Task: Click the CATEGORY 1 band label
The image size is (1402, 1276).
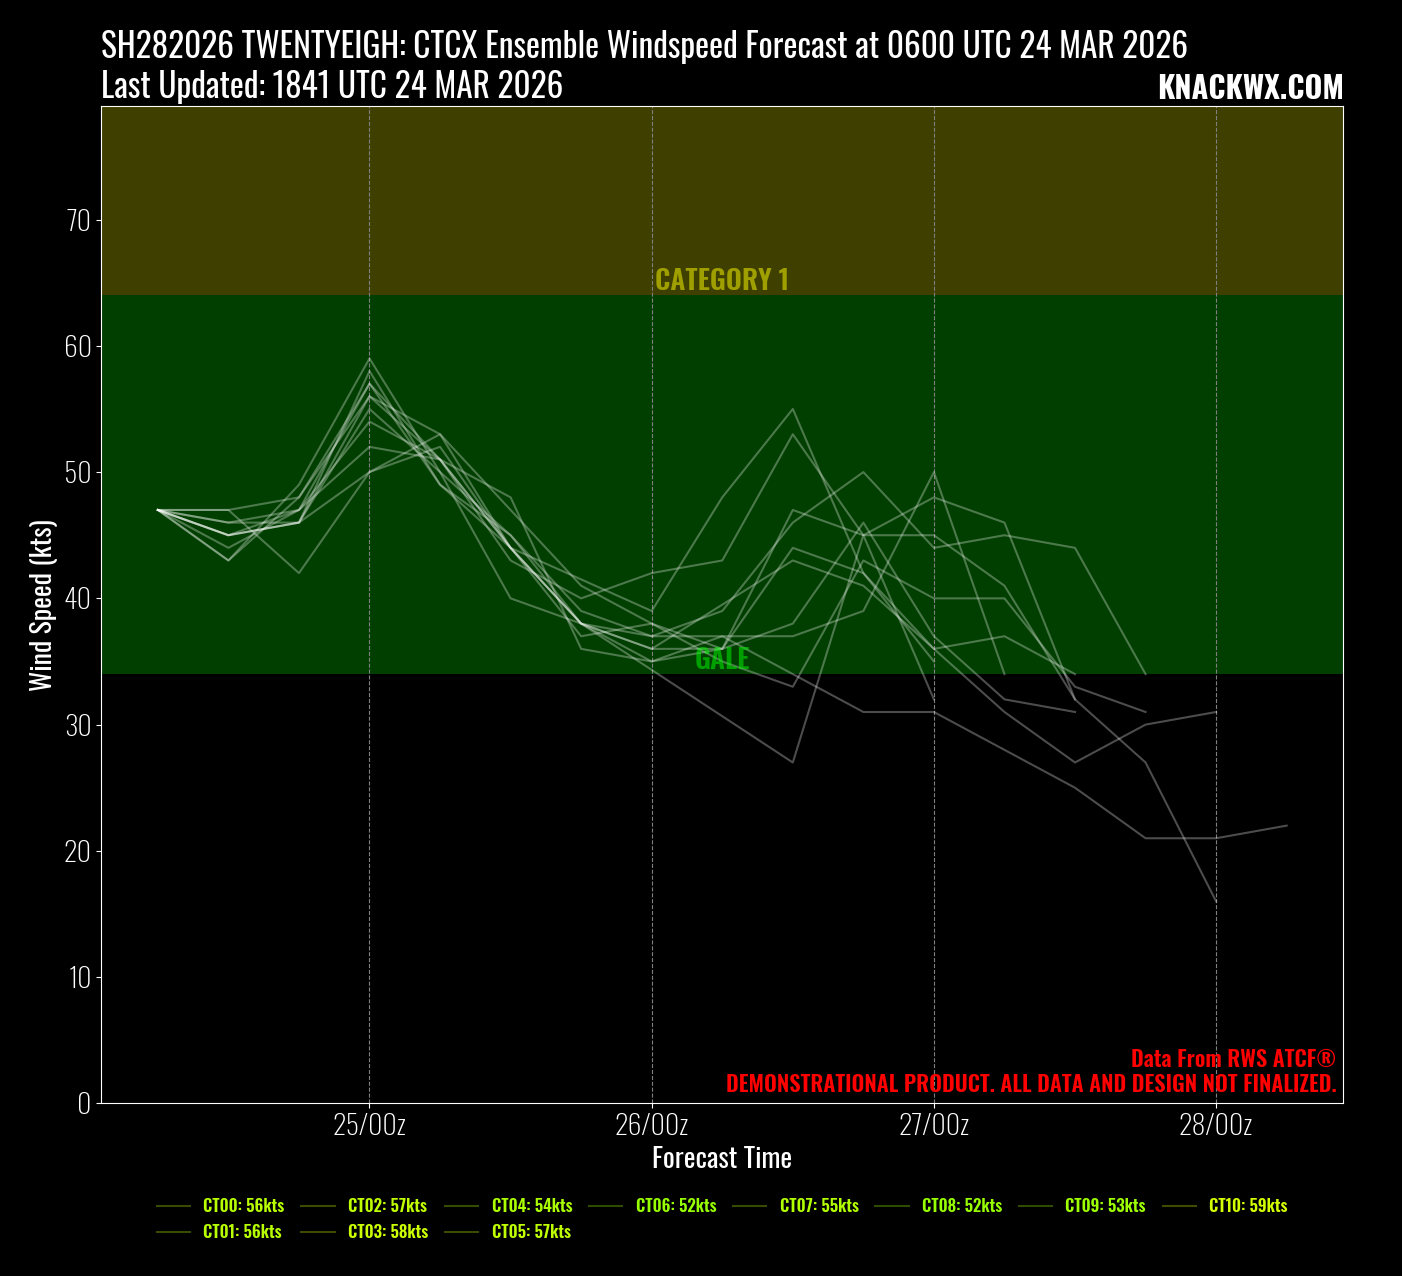Action: pyautogui.click(x=722, y=280)
